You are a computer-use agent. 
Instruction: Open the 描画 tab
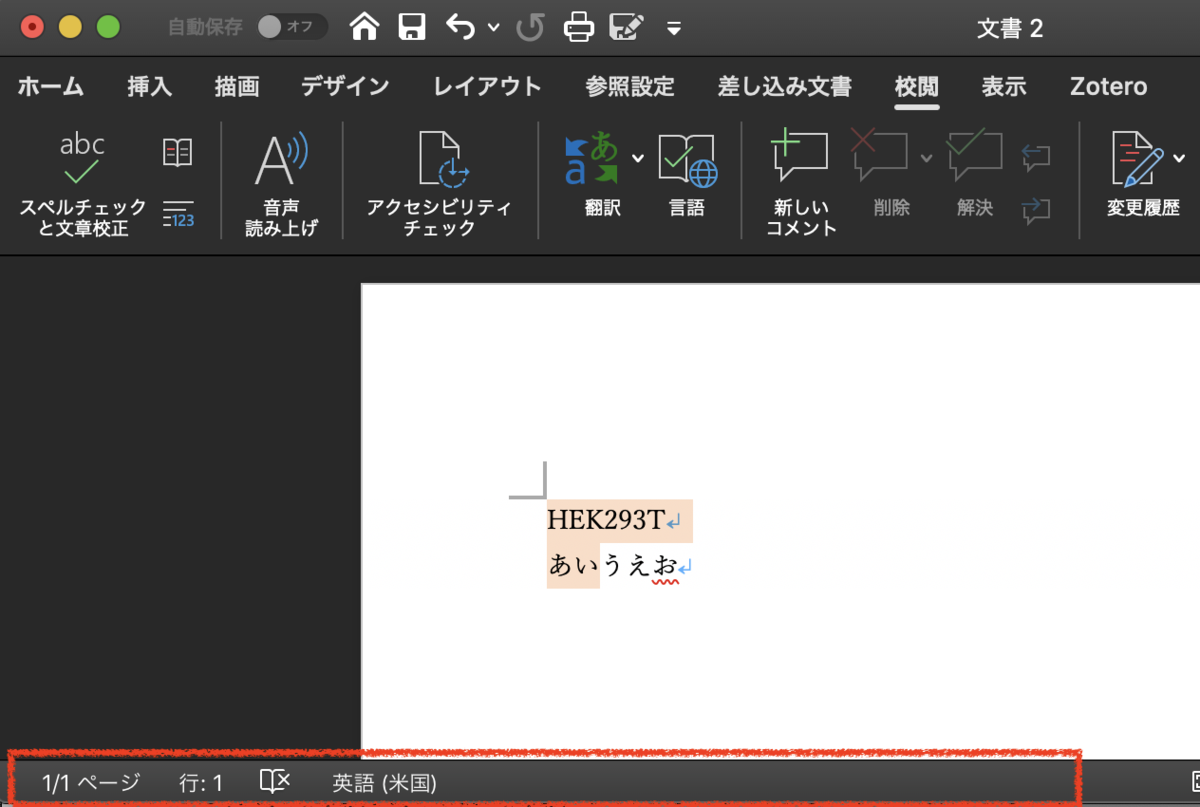point(237,87)
